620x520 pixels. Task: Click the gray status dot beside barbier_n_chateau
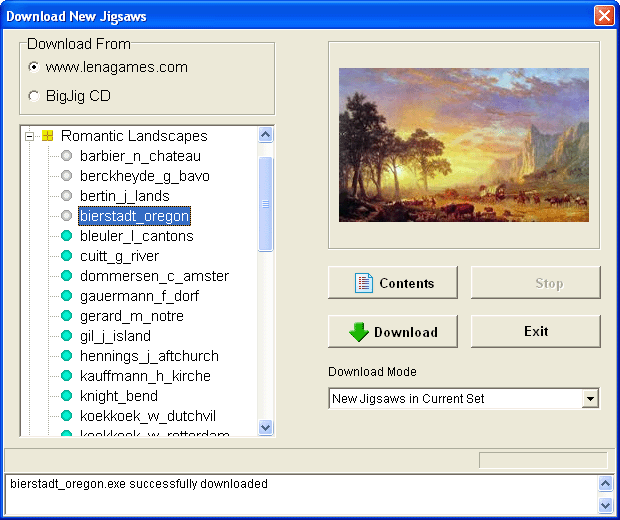[x=66, y=156]
